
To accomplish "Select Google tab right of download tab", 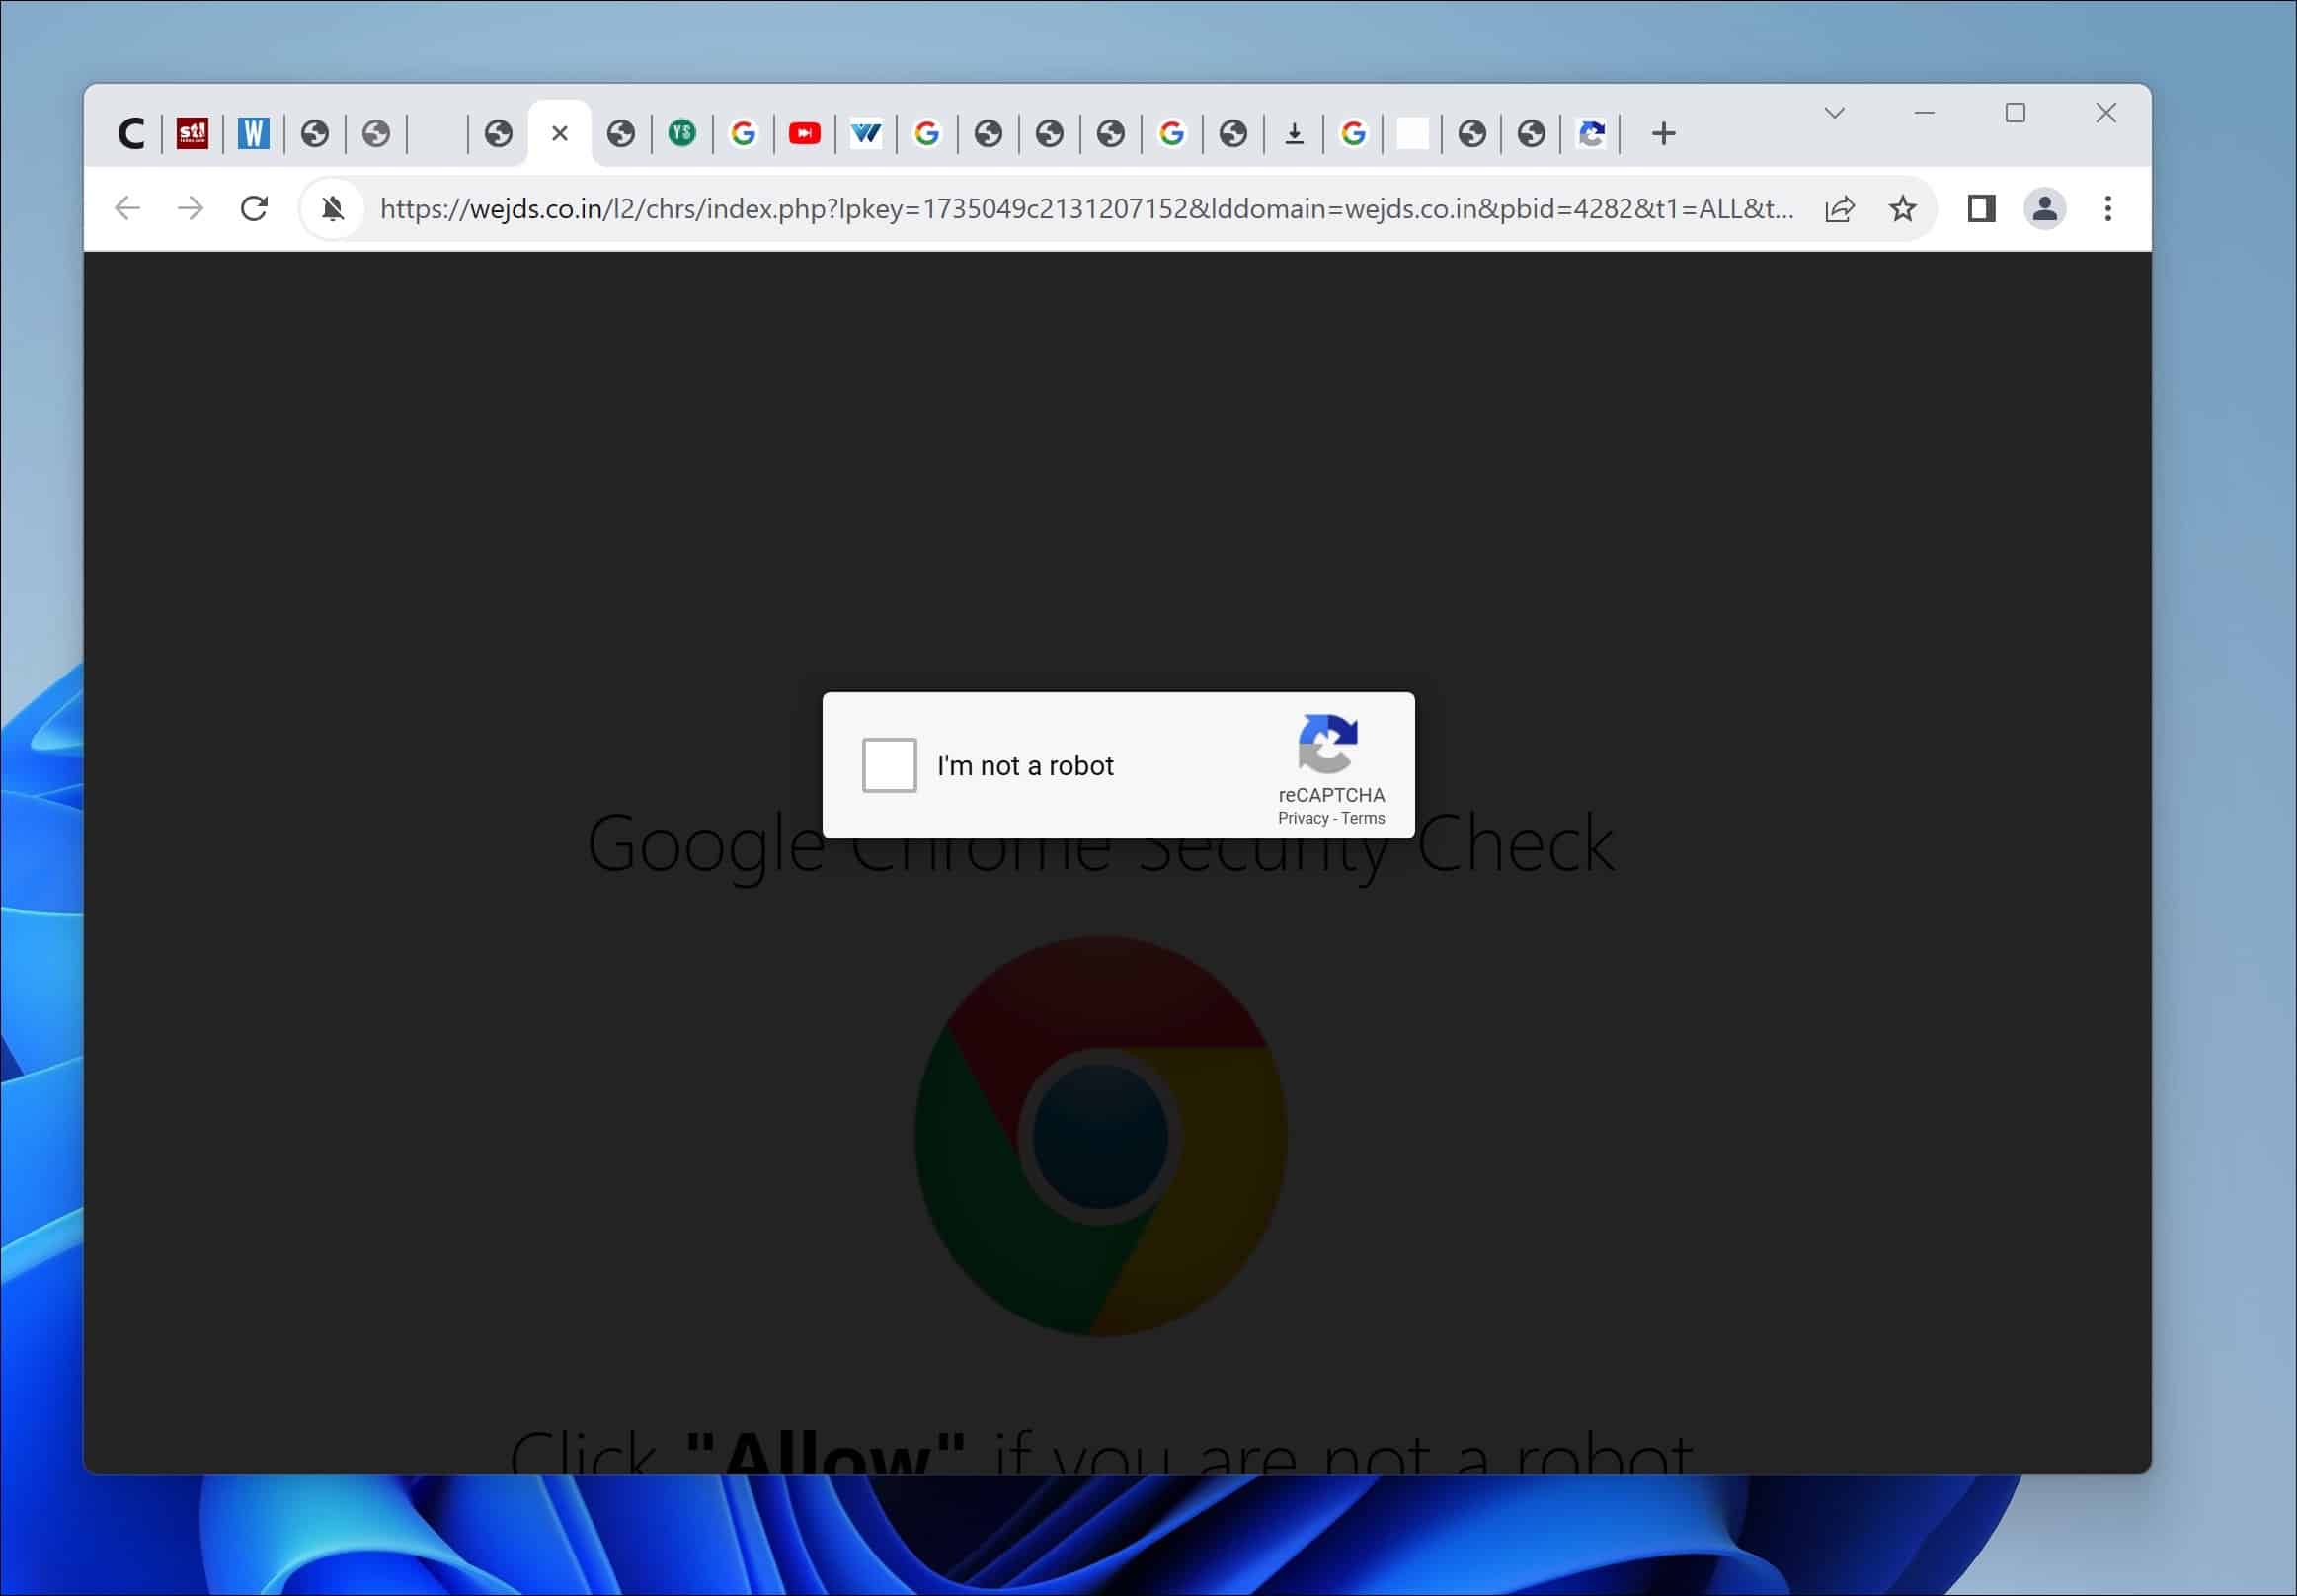I will pyautogui.click(x=1353, y=133).
